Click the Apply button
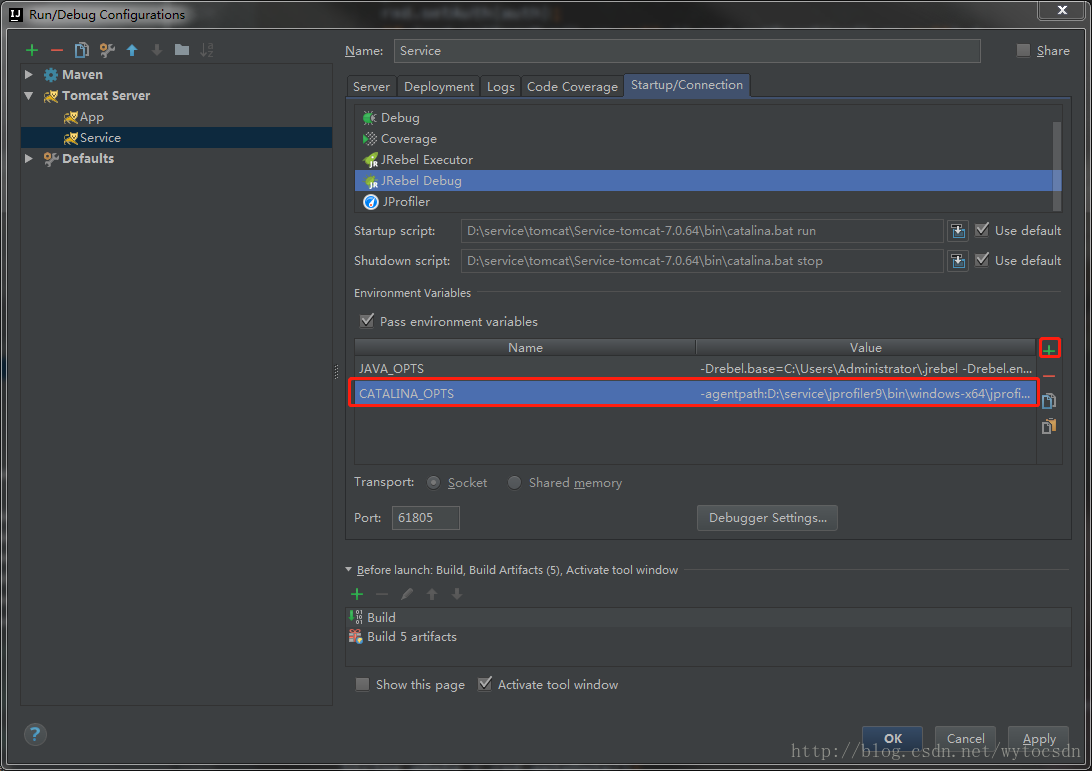This screenshot has height=771, width=1092. 1039,738
